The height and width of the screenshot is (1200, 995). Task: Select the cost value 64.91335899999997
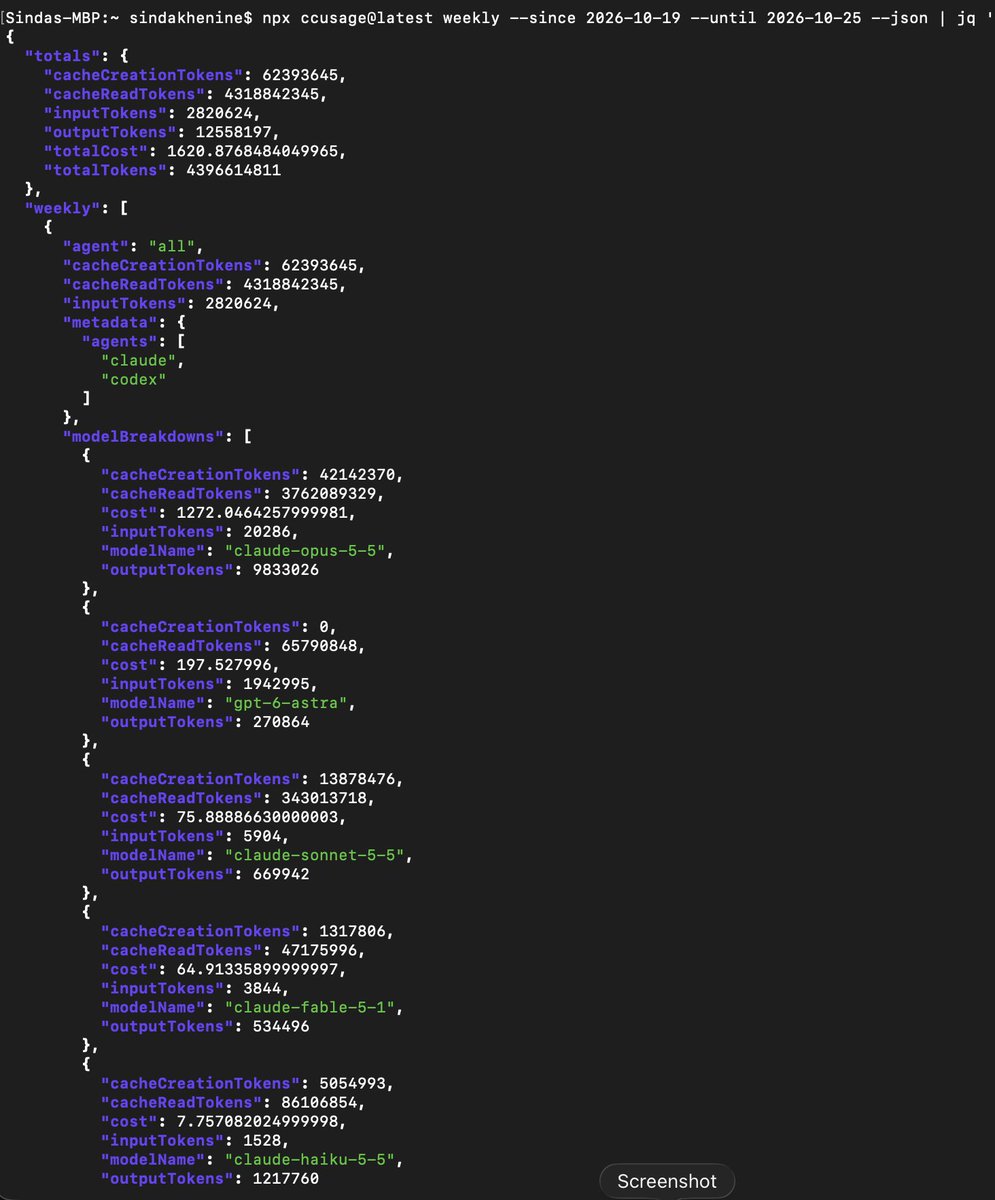[x=258, y=968]
